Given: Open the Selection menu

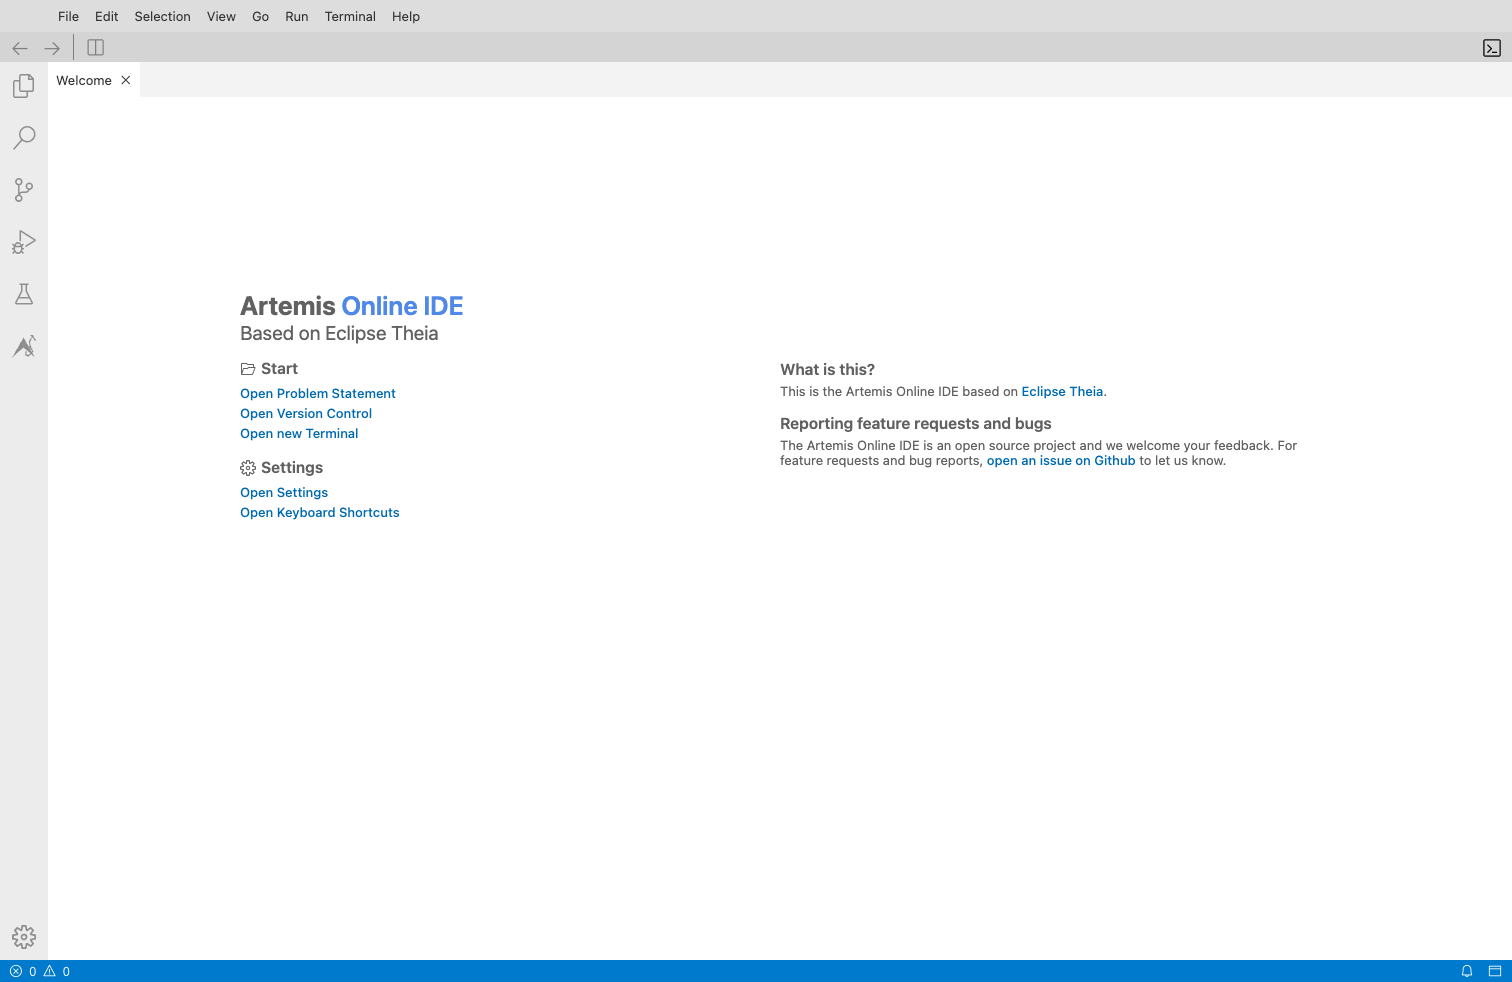Looking at the screenshot, I should click(162, 16).
